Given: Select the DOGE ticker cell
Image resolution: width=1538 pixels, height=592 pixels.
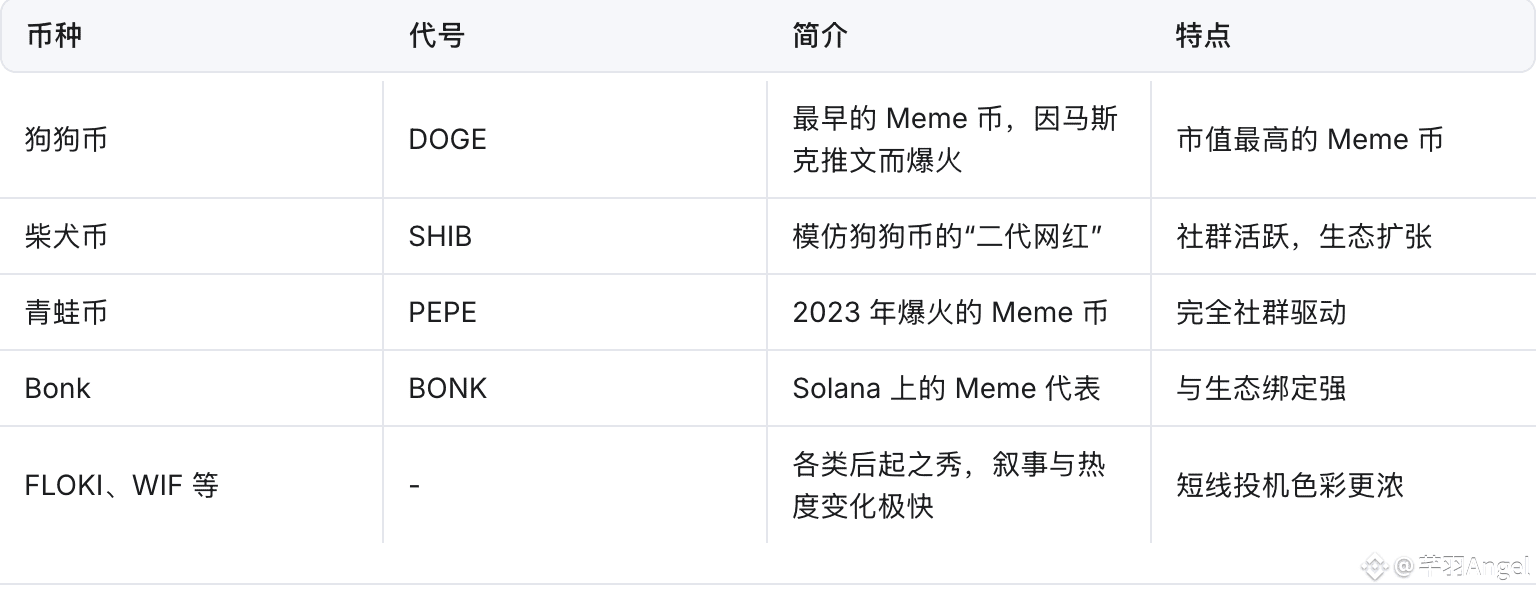Looking at the screenshot, I should [x=448, y=139].
